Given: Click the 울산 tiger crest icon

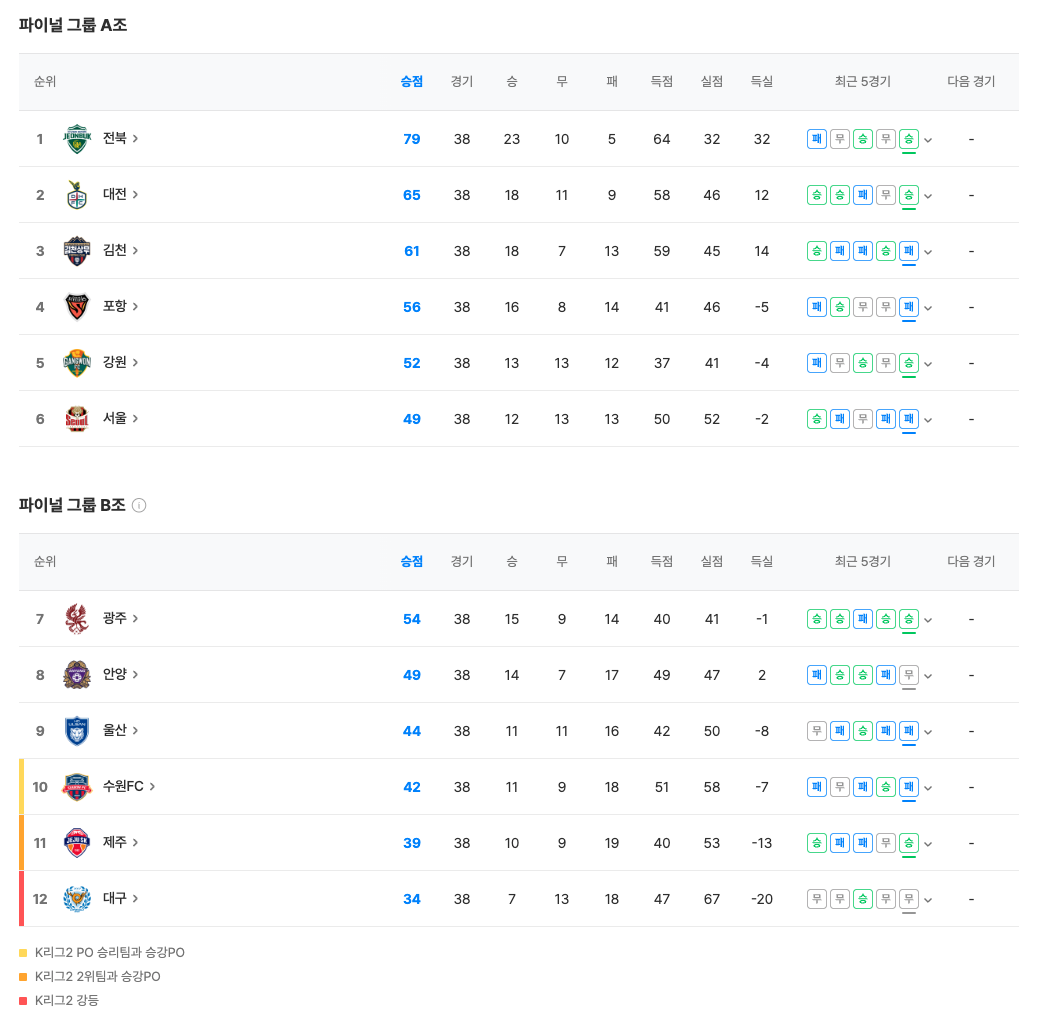Looking at the screenshot, I should (76, 731).
